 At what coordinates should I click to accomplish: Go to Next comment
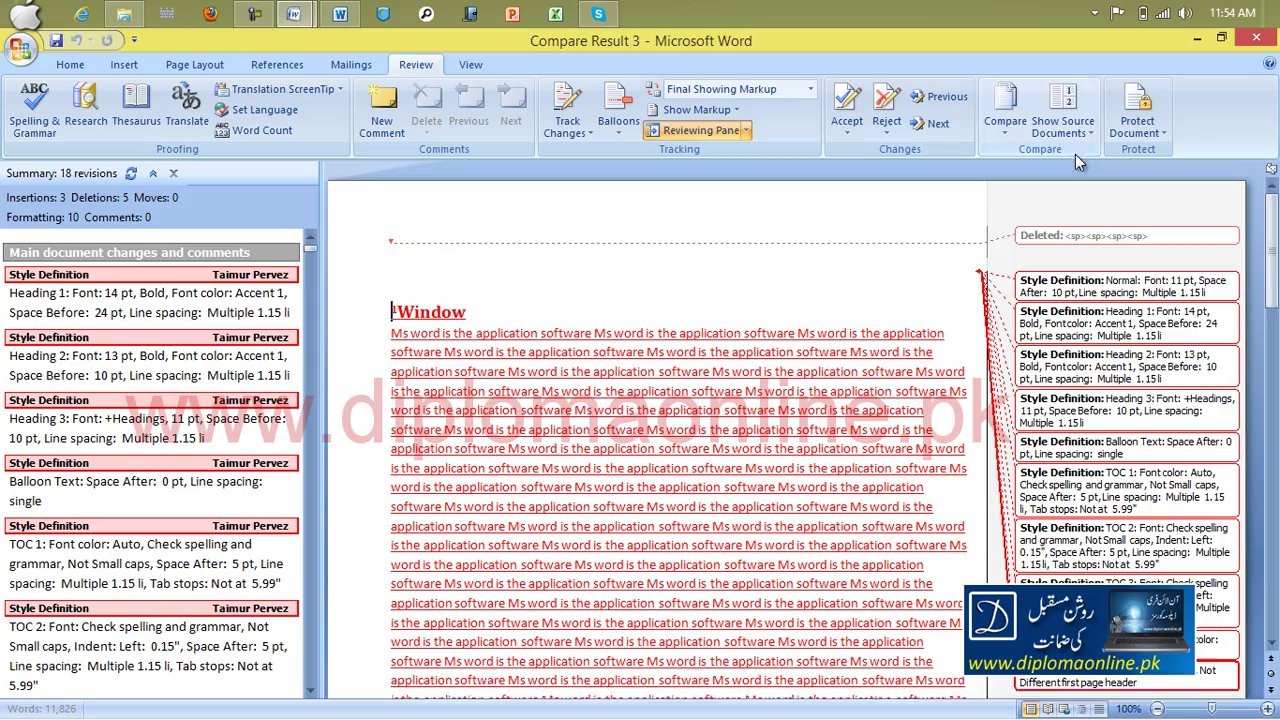[x=511, y=106]
